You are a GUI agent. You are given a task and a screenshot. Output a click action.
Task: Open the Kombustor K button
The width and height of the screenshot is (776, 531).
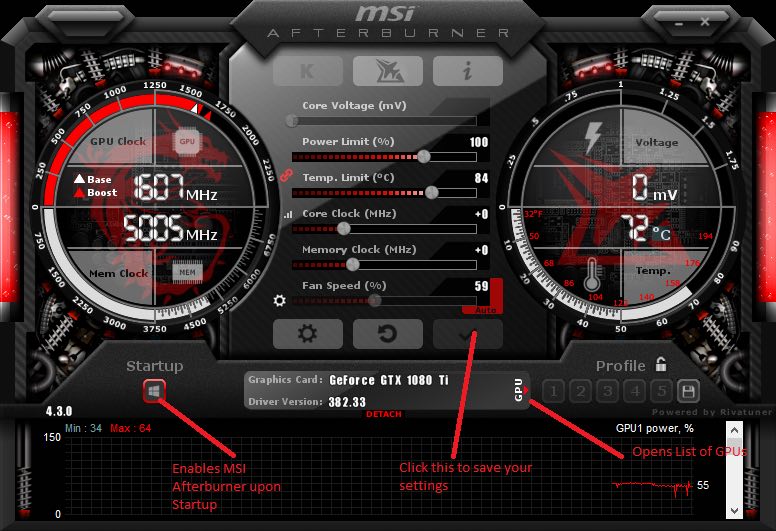tap(308, 71)
